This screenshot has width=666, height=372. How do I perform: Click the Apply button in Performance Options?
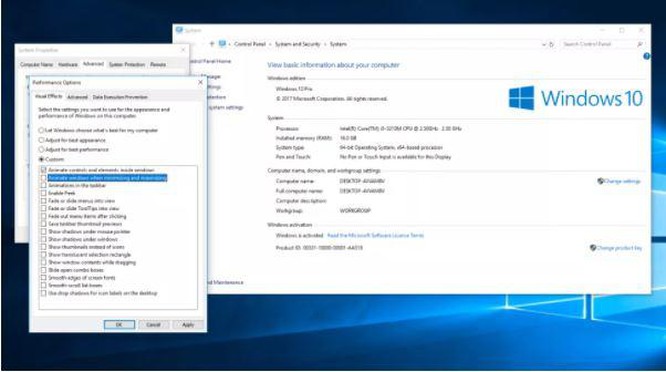(188, 325)
